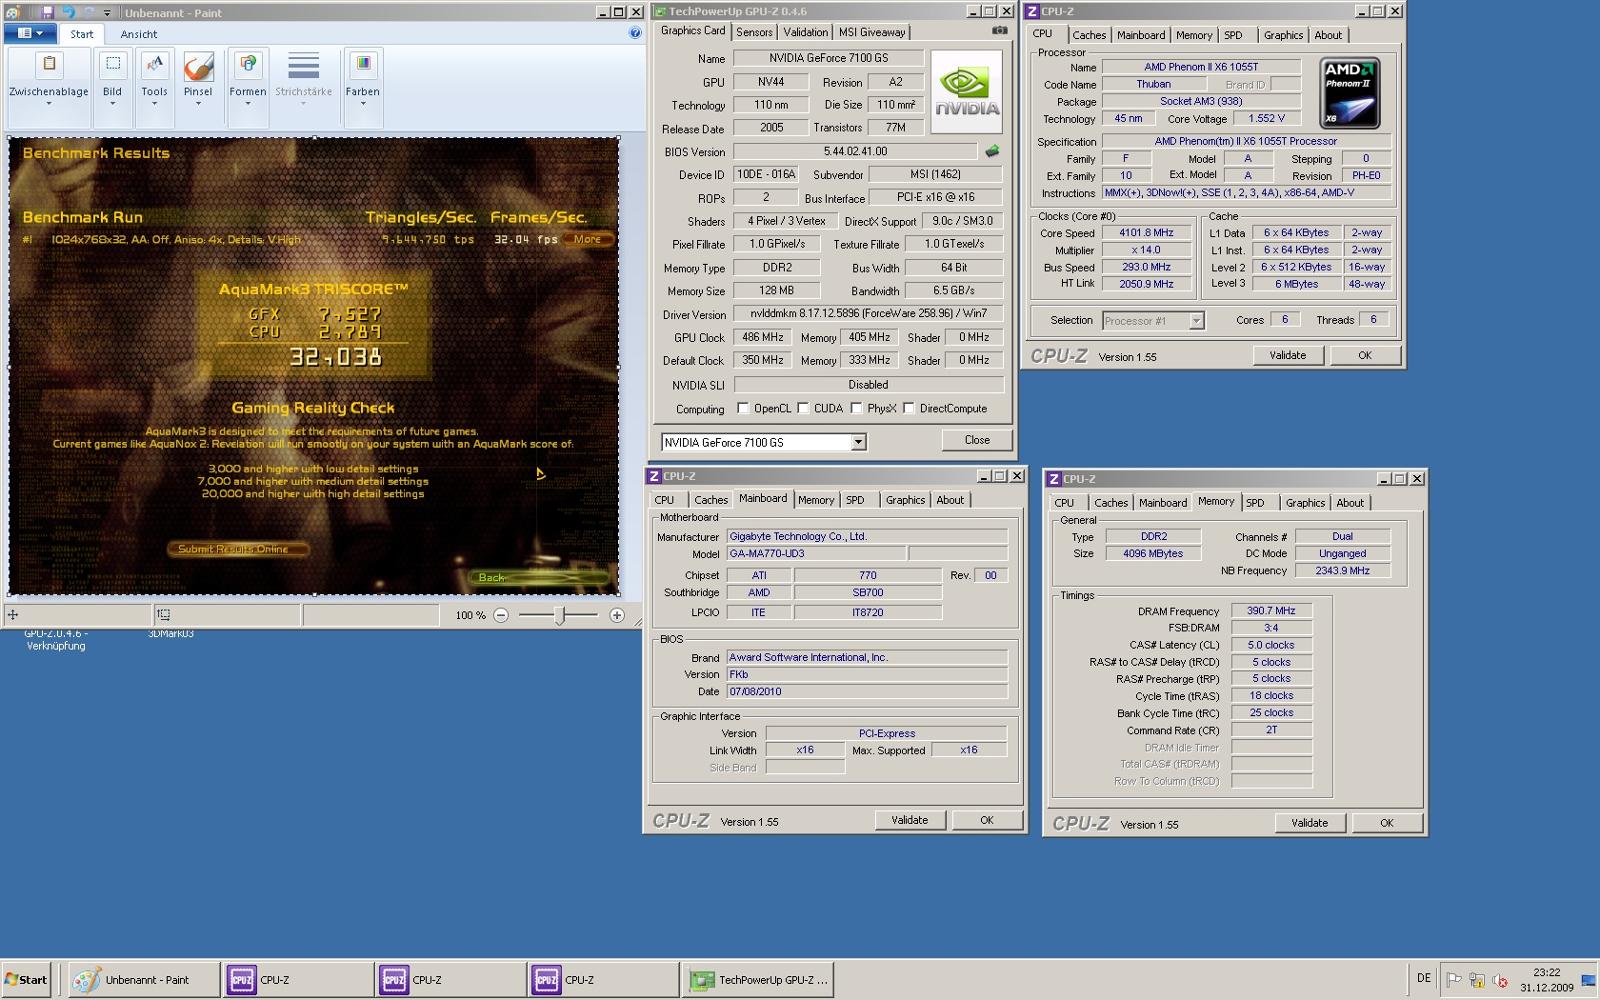This screenshot has height=1000, width=1600.
Task: Click the Windows Start button
Action: click(x=26, y=980)
